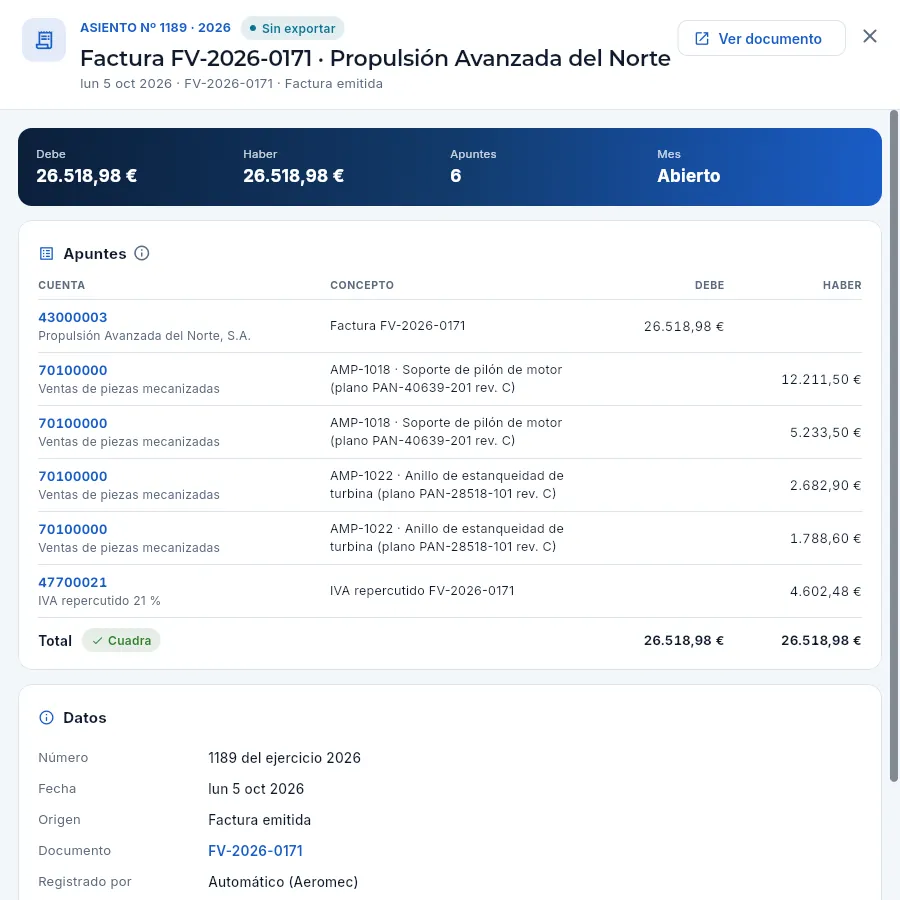The height and width of the screenshot is (900, 900).
Task: Click the Mes 'Abierto' summary value
Action: coord(688,176)
